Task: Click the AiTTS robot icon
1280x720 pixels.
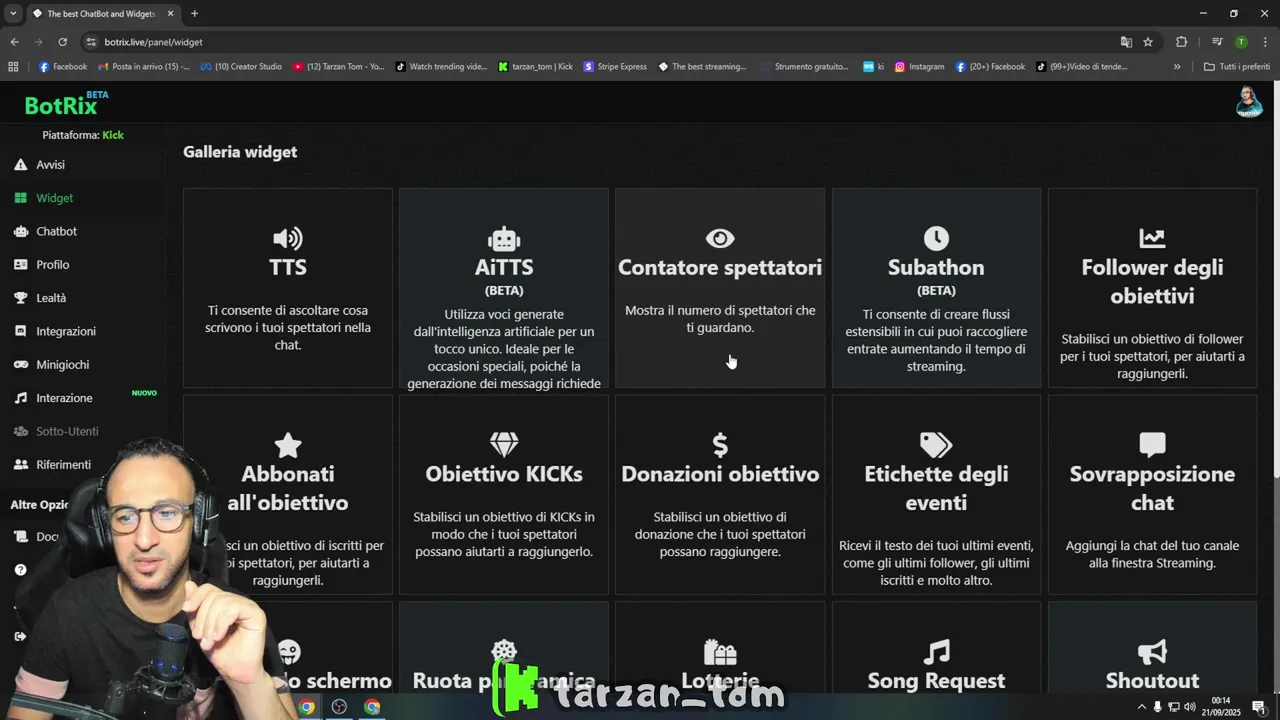Action: point(504,238)
